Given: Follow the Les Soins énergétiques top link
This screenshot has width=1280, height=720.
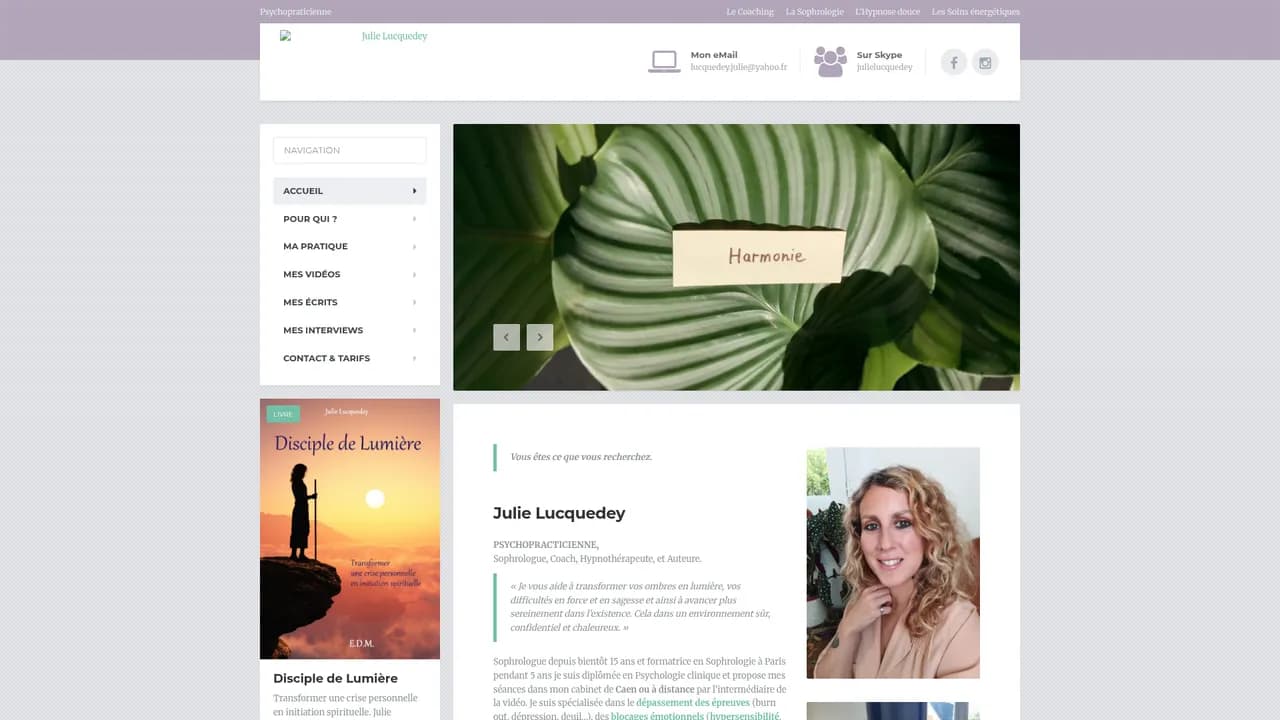Looking at the screenshot, I should click(x=976, y=12).
